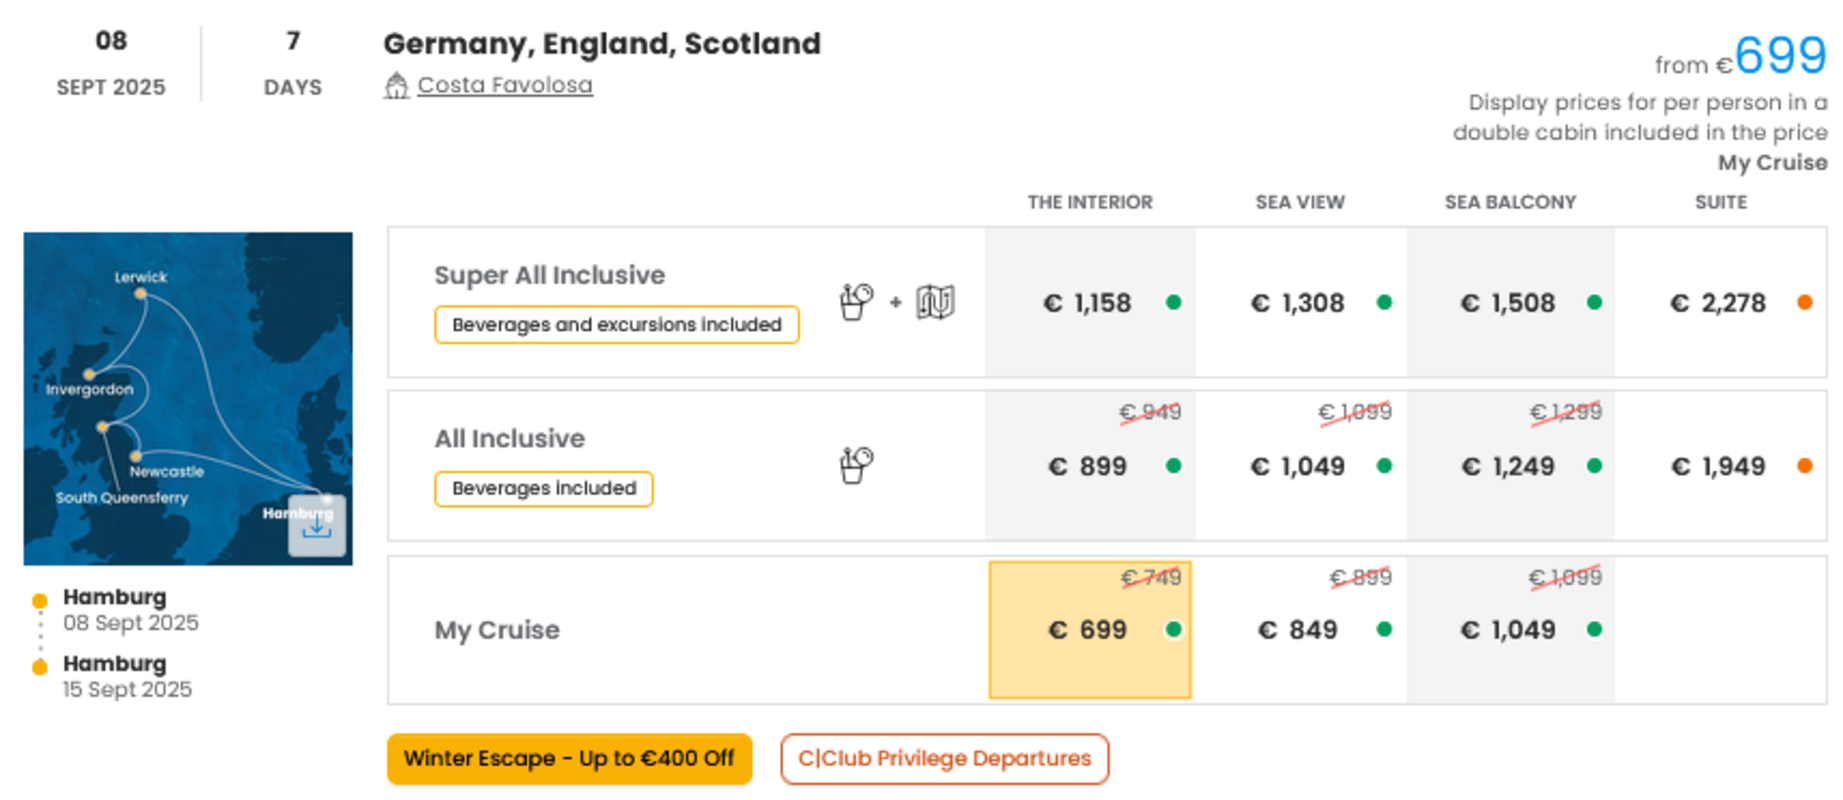
Task: Click orange availability dot beside € 1,949
Action: [x=1805, y=466]
